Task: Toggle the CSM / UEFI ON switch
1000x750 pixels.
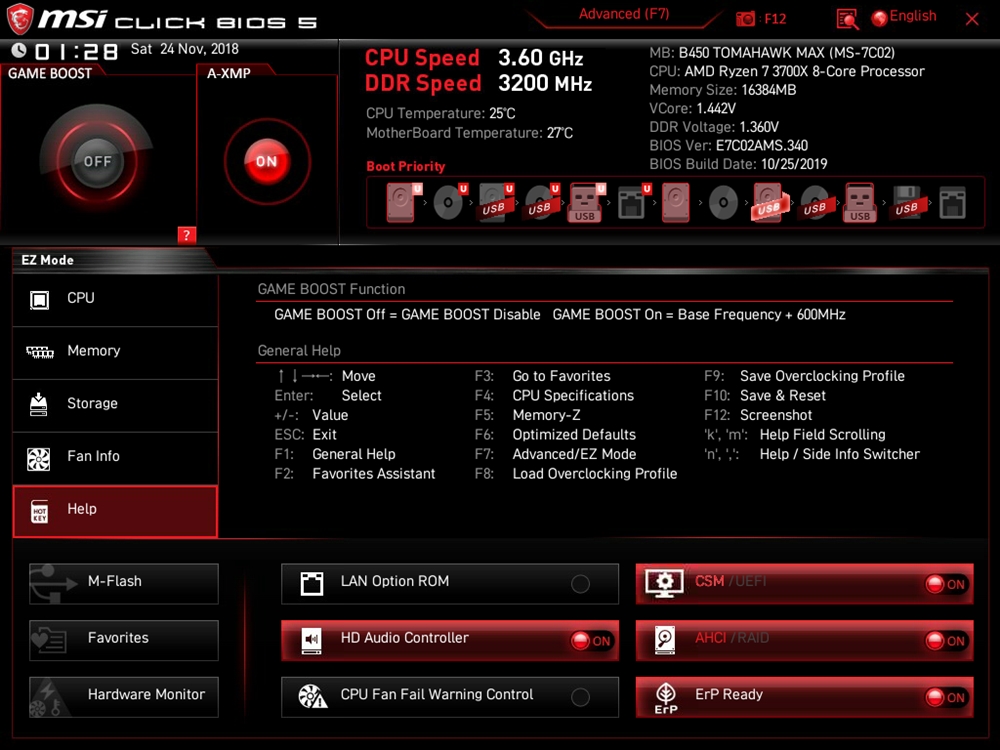Action: 946,584
